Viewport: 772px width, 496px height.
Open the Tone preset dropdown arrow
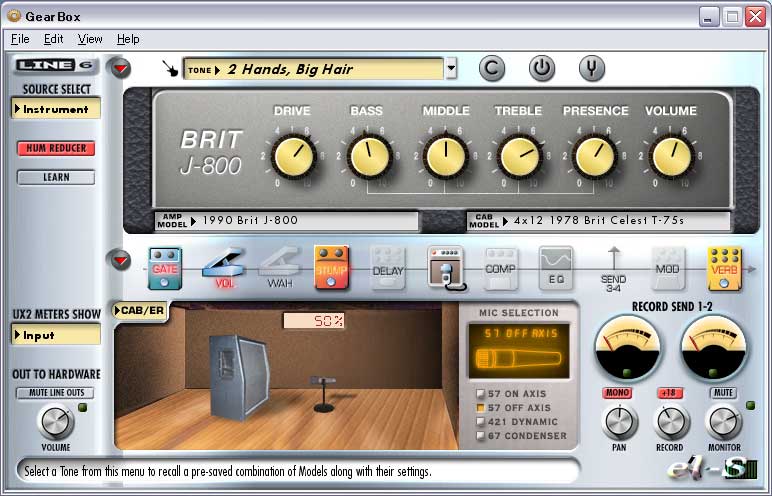pyautogui.click(x=451, y=69)
